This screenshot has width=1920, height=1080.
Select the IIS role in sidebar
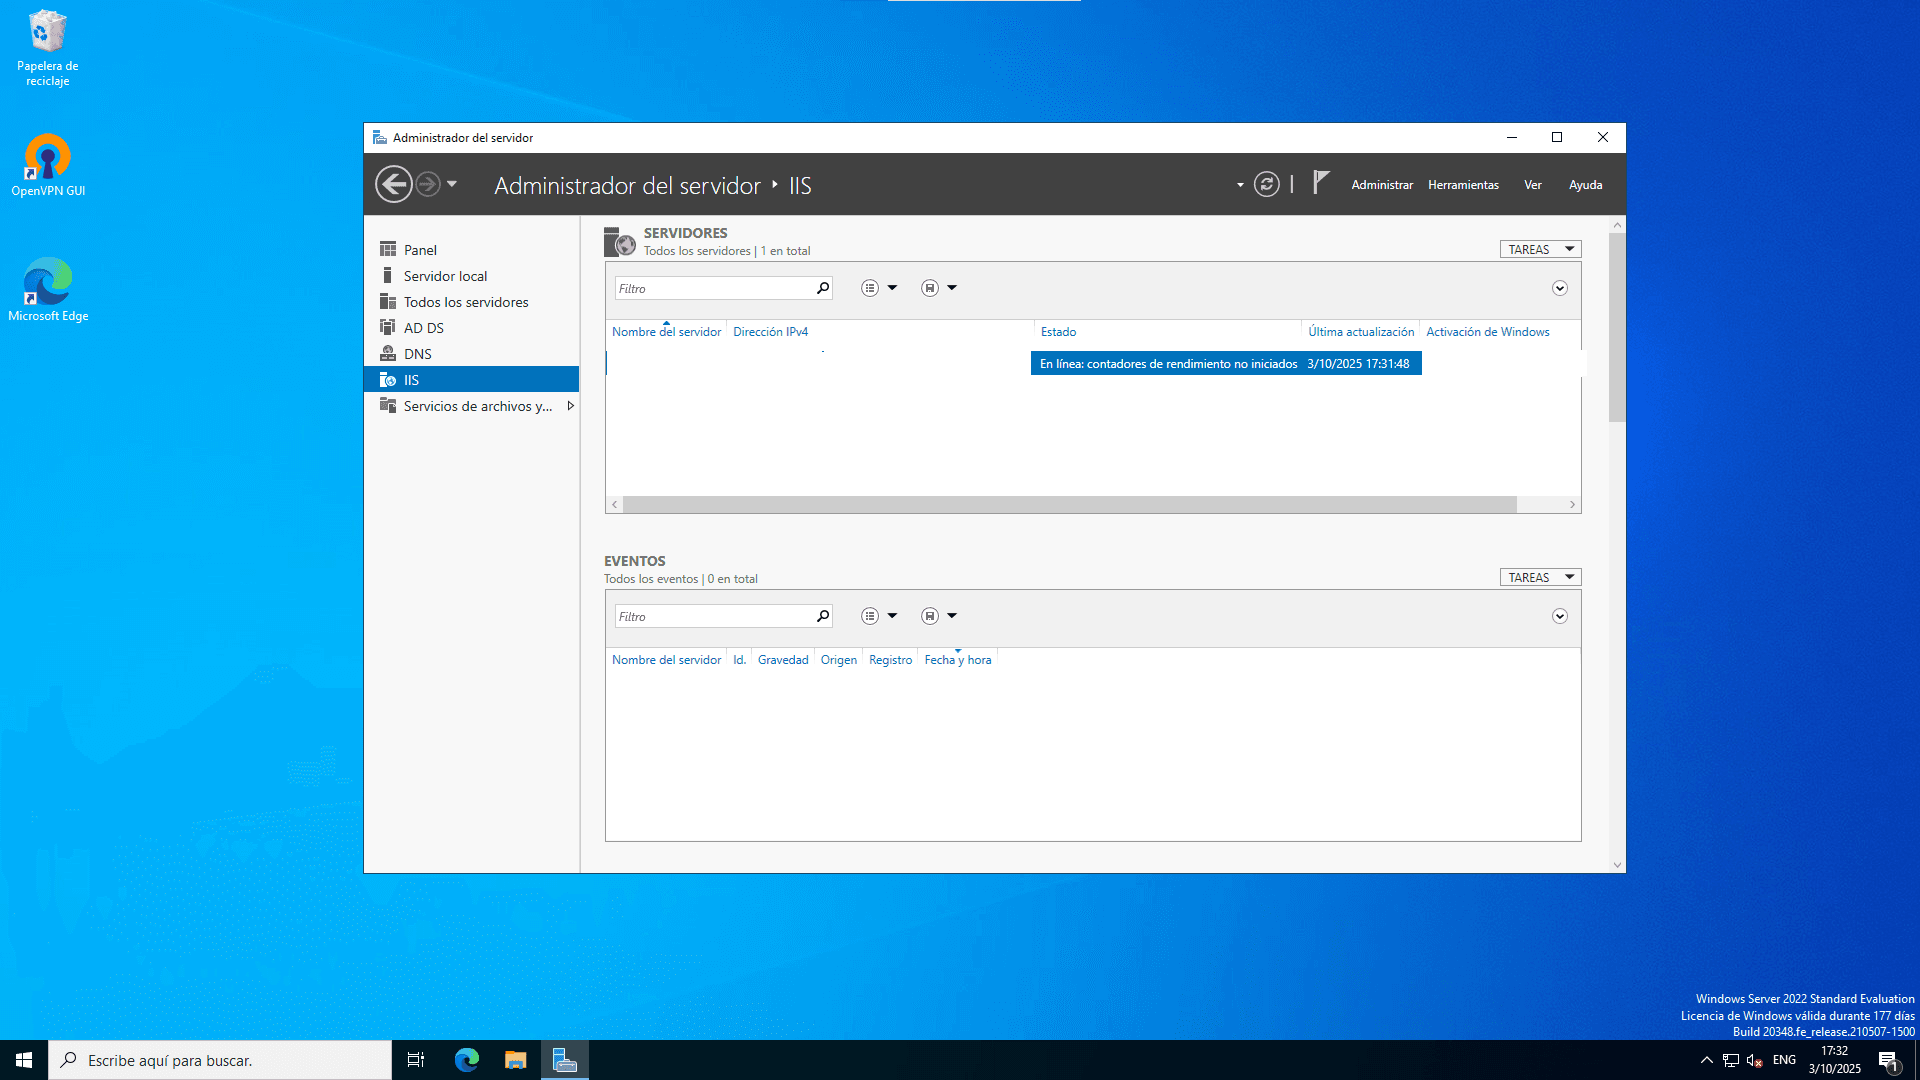pyautogui.click(x=412, y=379)
